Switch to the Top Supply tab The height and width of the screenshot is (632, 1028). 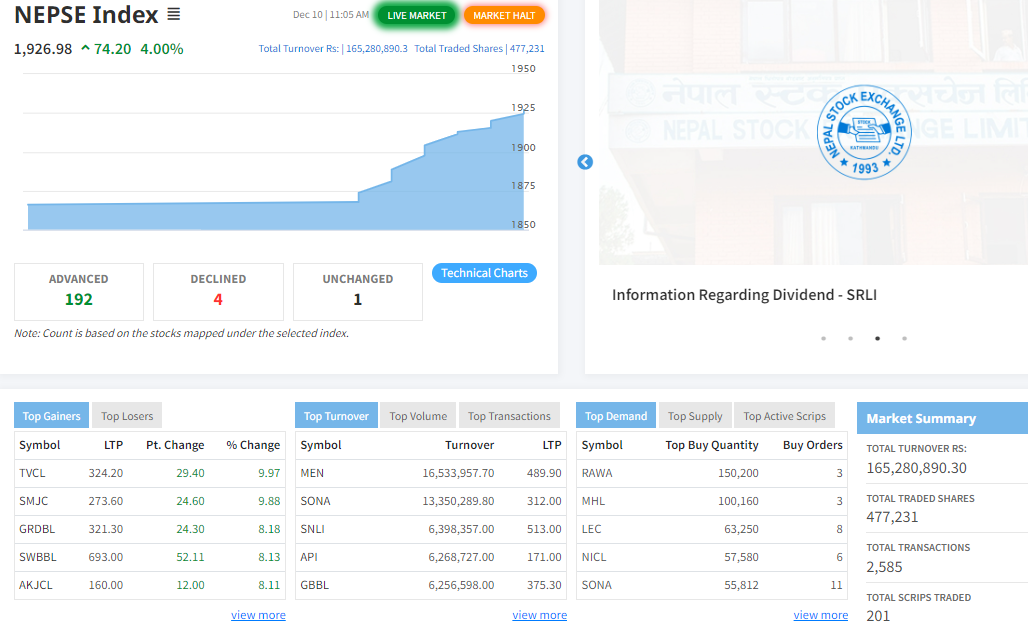(x=694, y=416)
